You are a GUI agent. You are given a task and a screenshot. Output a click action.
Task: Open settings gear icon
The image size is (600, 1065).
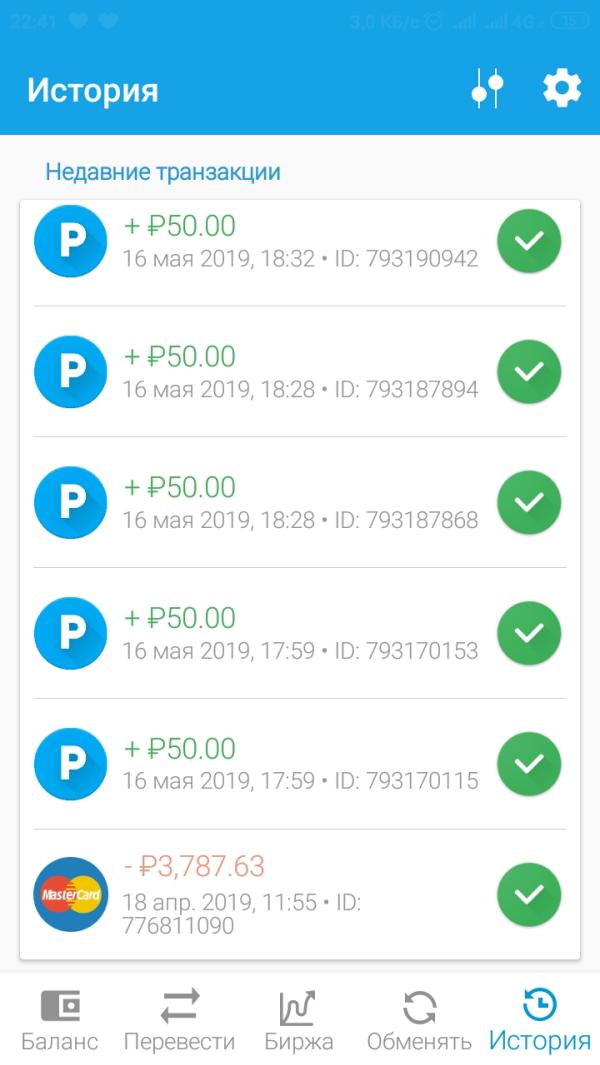pyautogui.click(x=562, y=88)
